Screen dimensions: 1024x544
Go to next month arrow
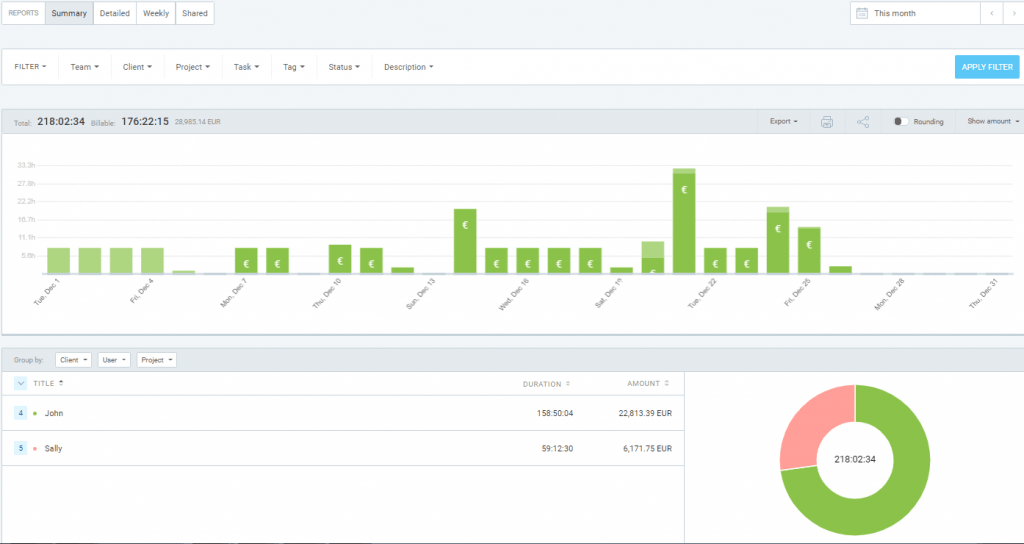[1012, 13]
